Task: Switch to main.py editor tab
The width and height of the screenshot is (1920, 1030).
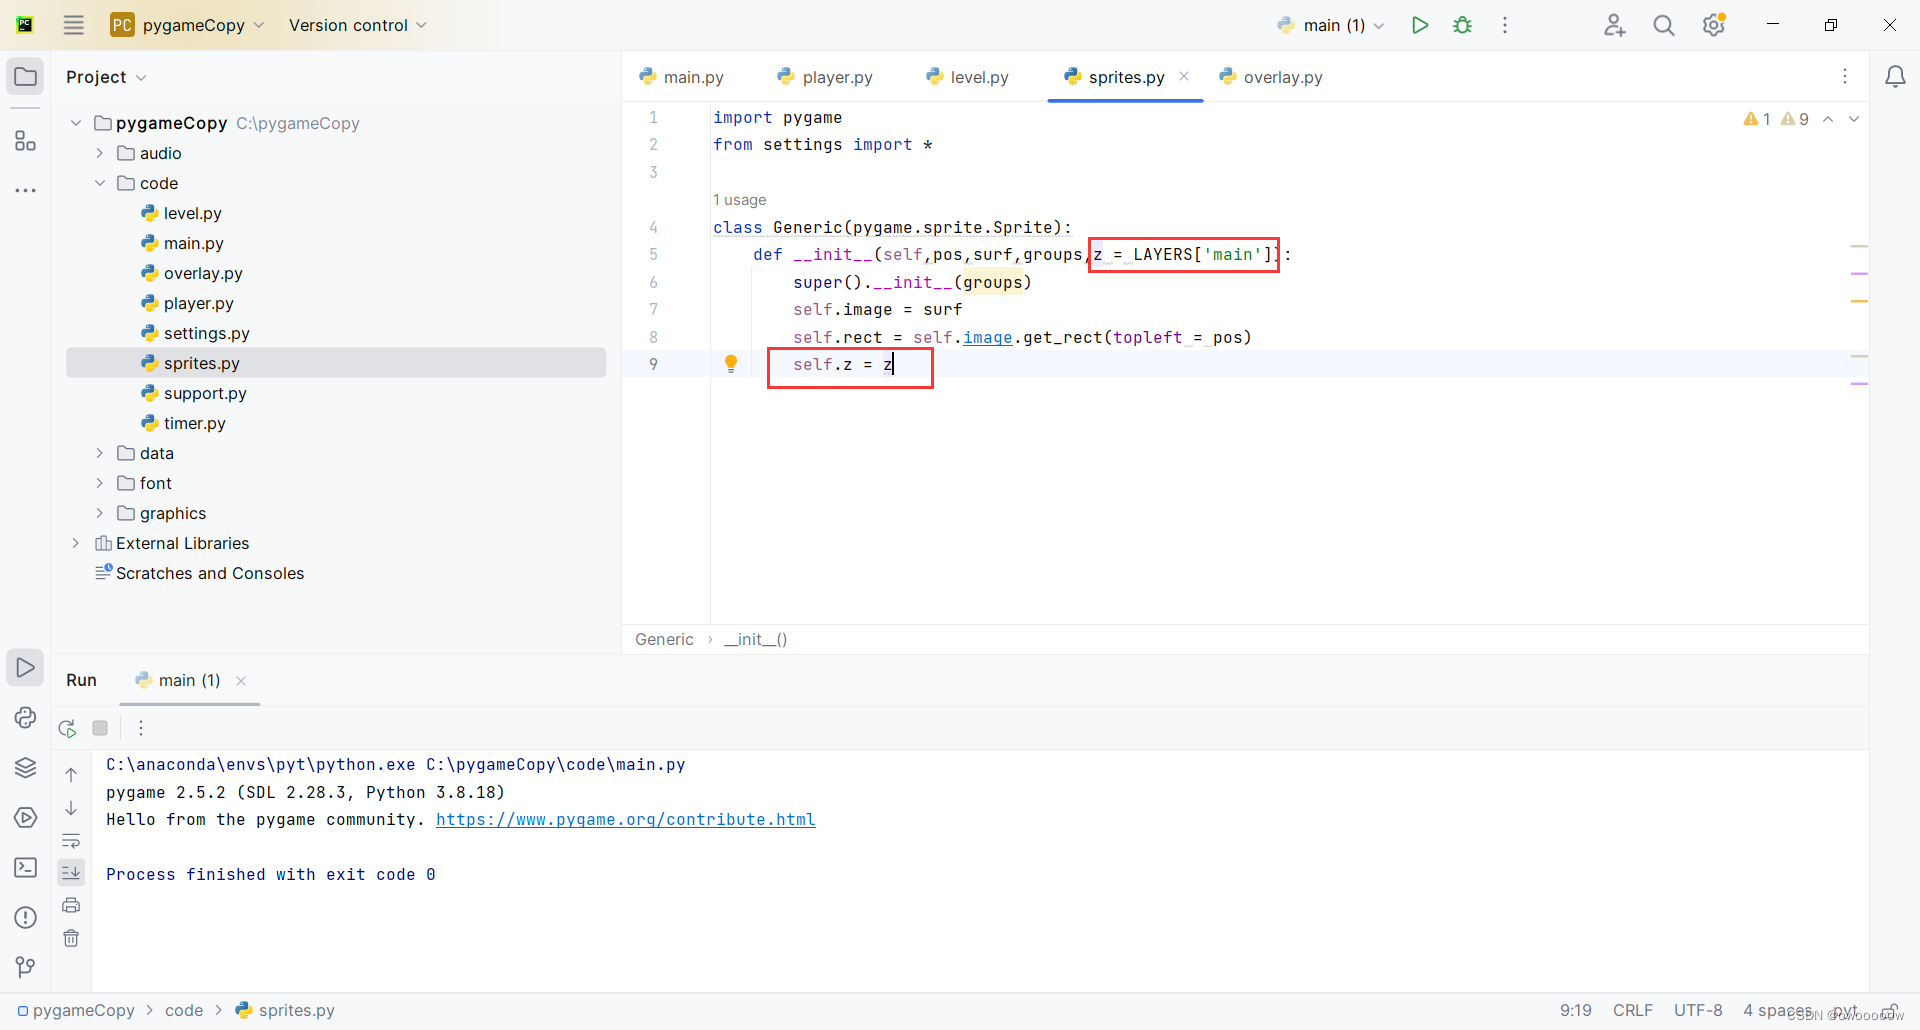Action: (x=682, y=77)
